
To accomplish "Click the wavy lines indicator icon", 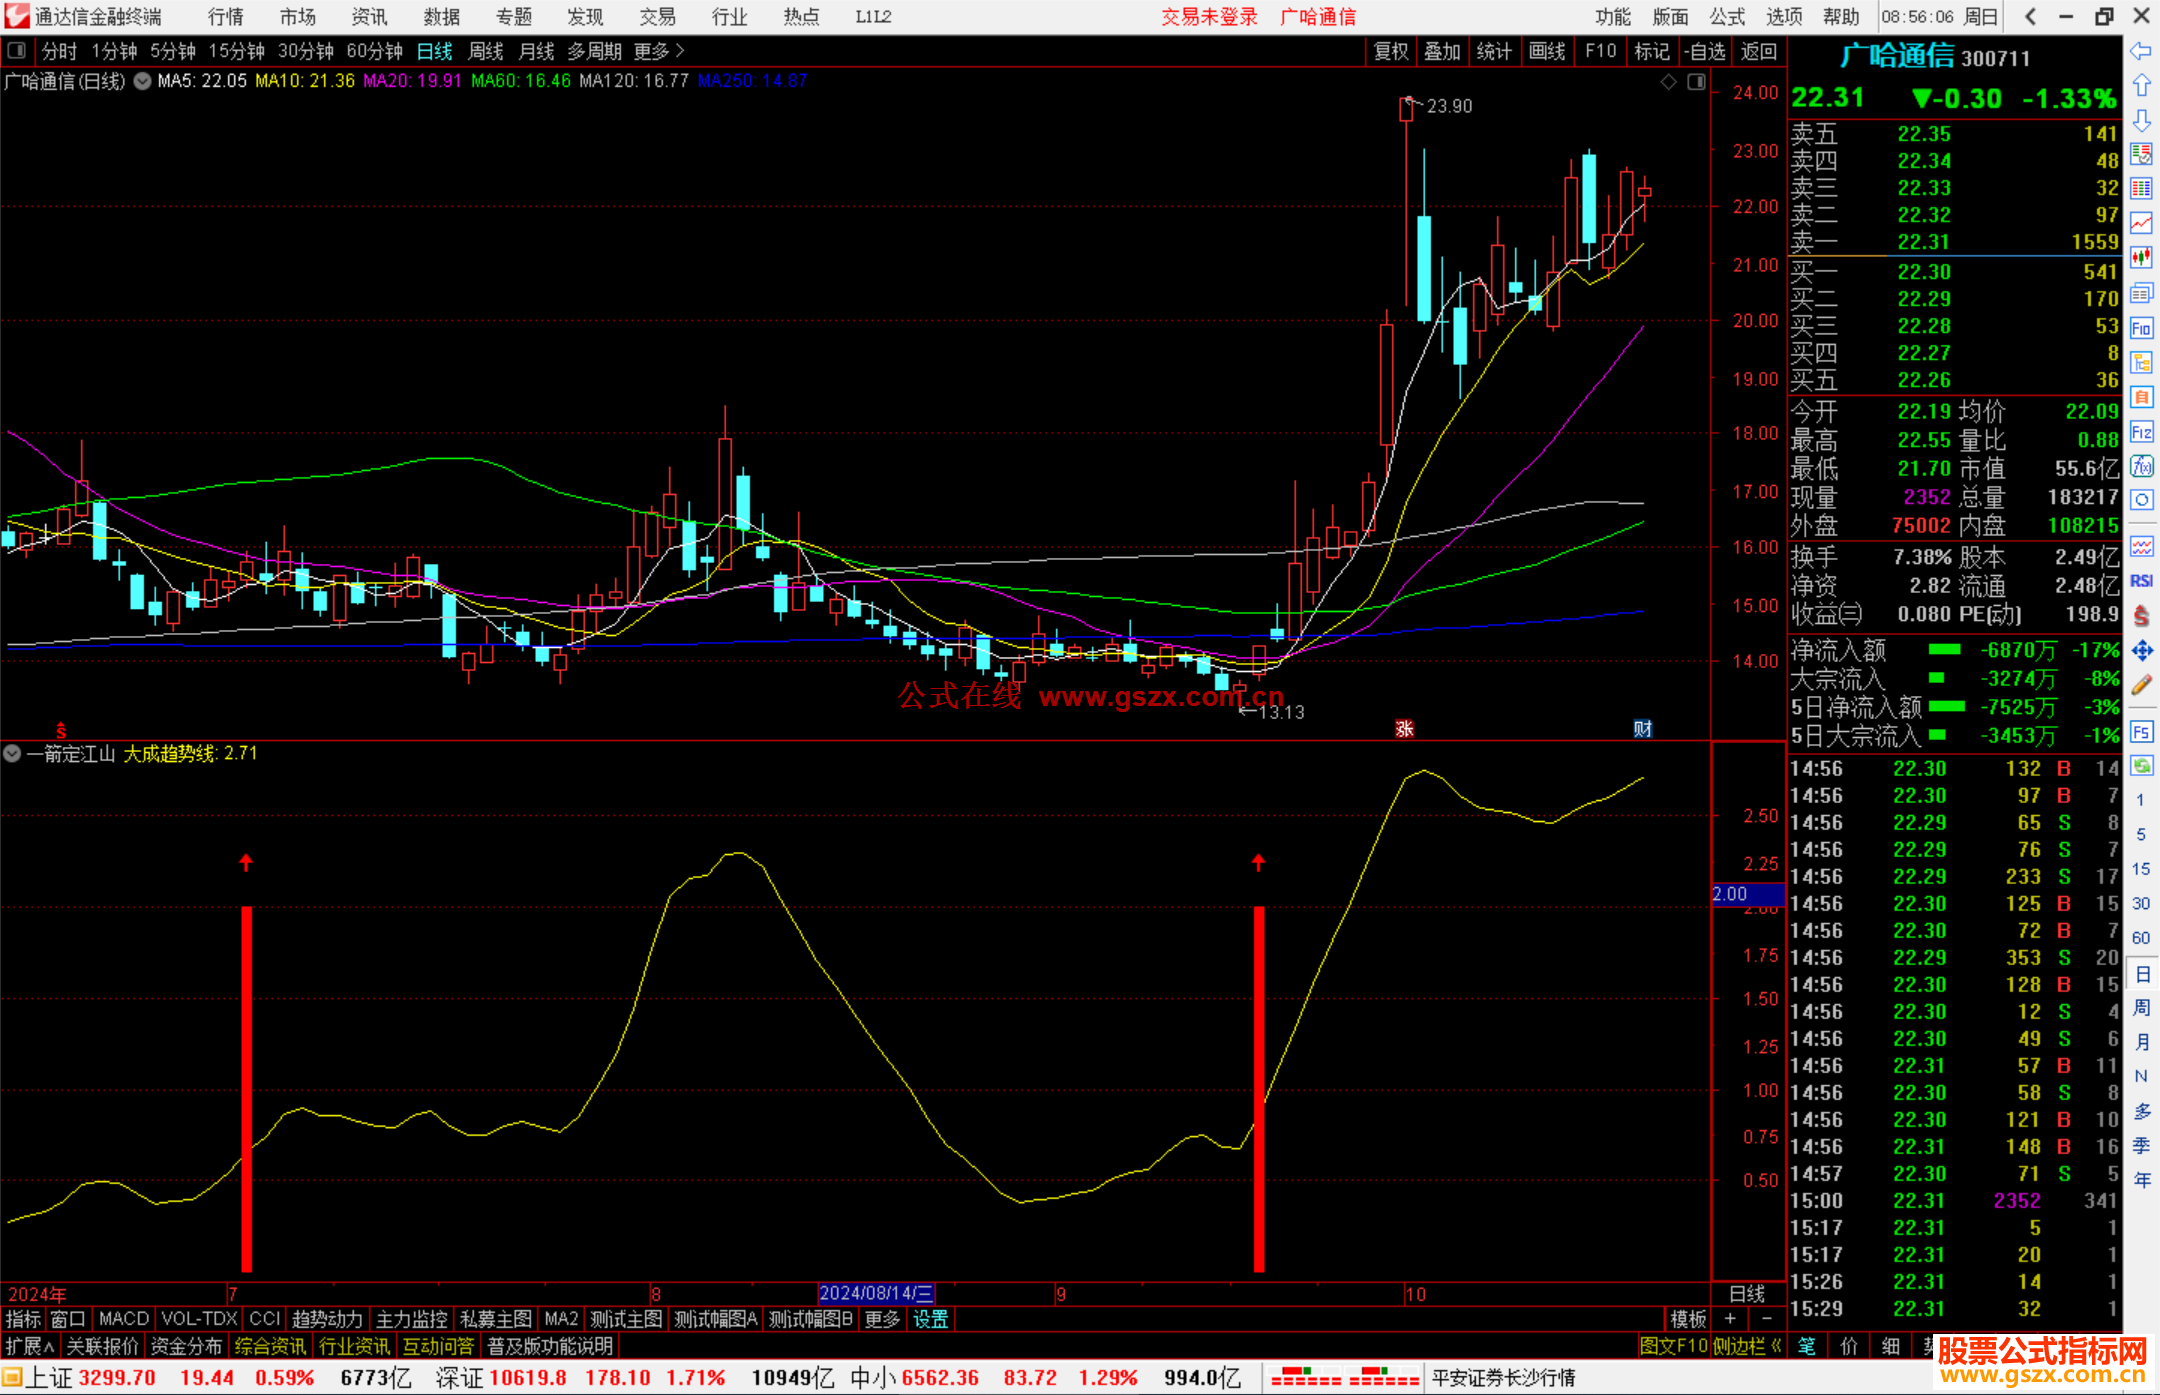I will coord(2141,546).
